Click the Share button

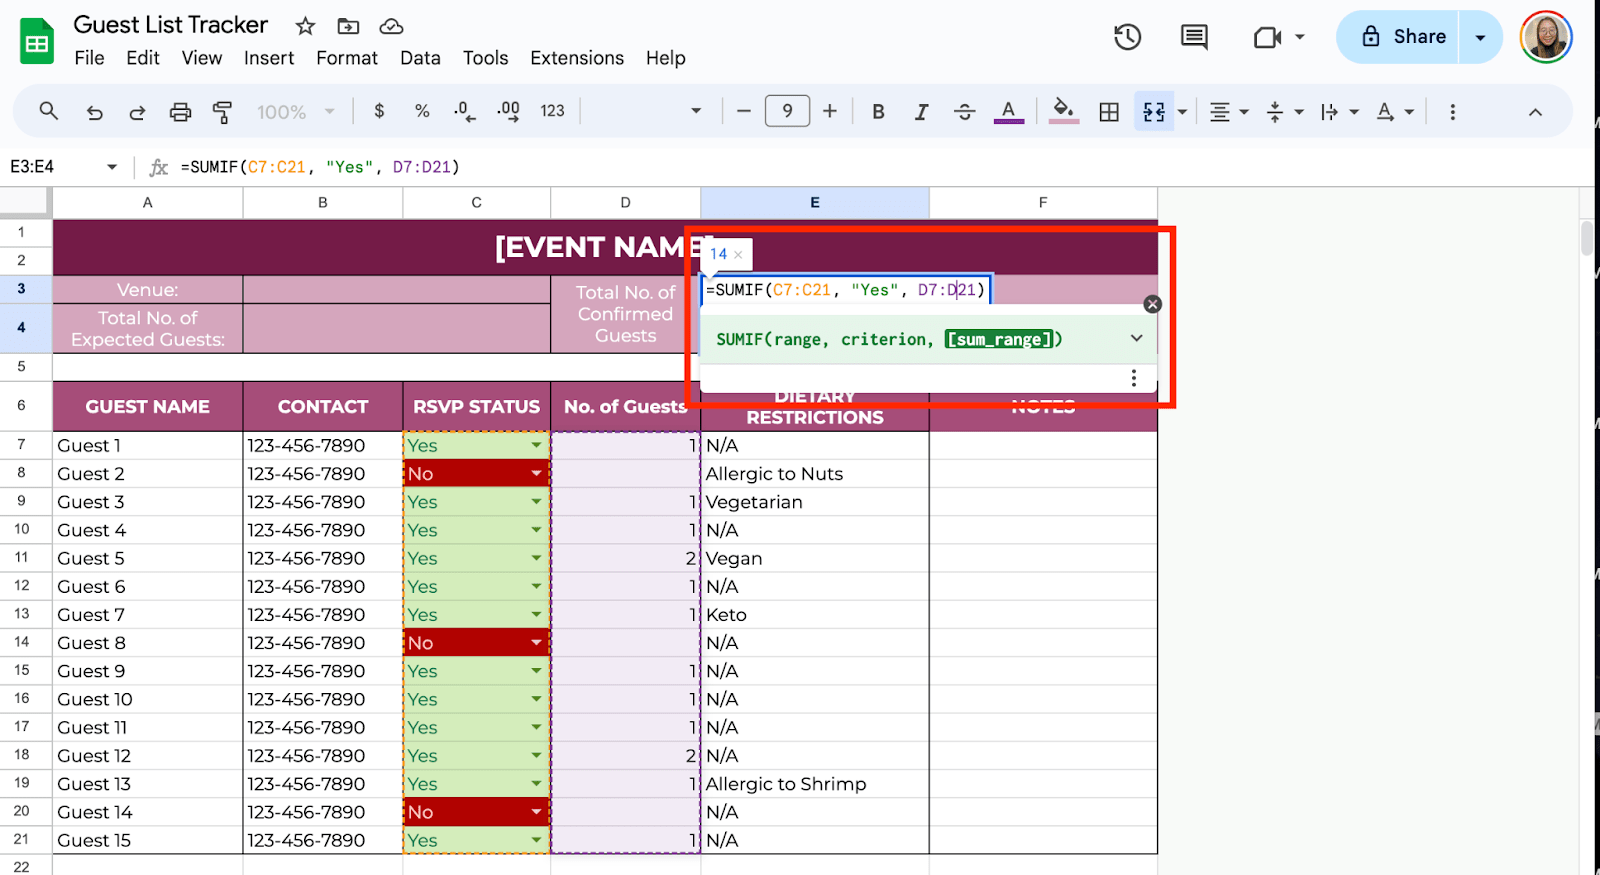point(1400,37)
